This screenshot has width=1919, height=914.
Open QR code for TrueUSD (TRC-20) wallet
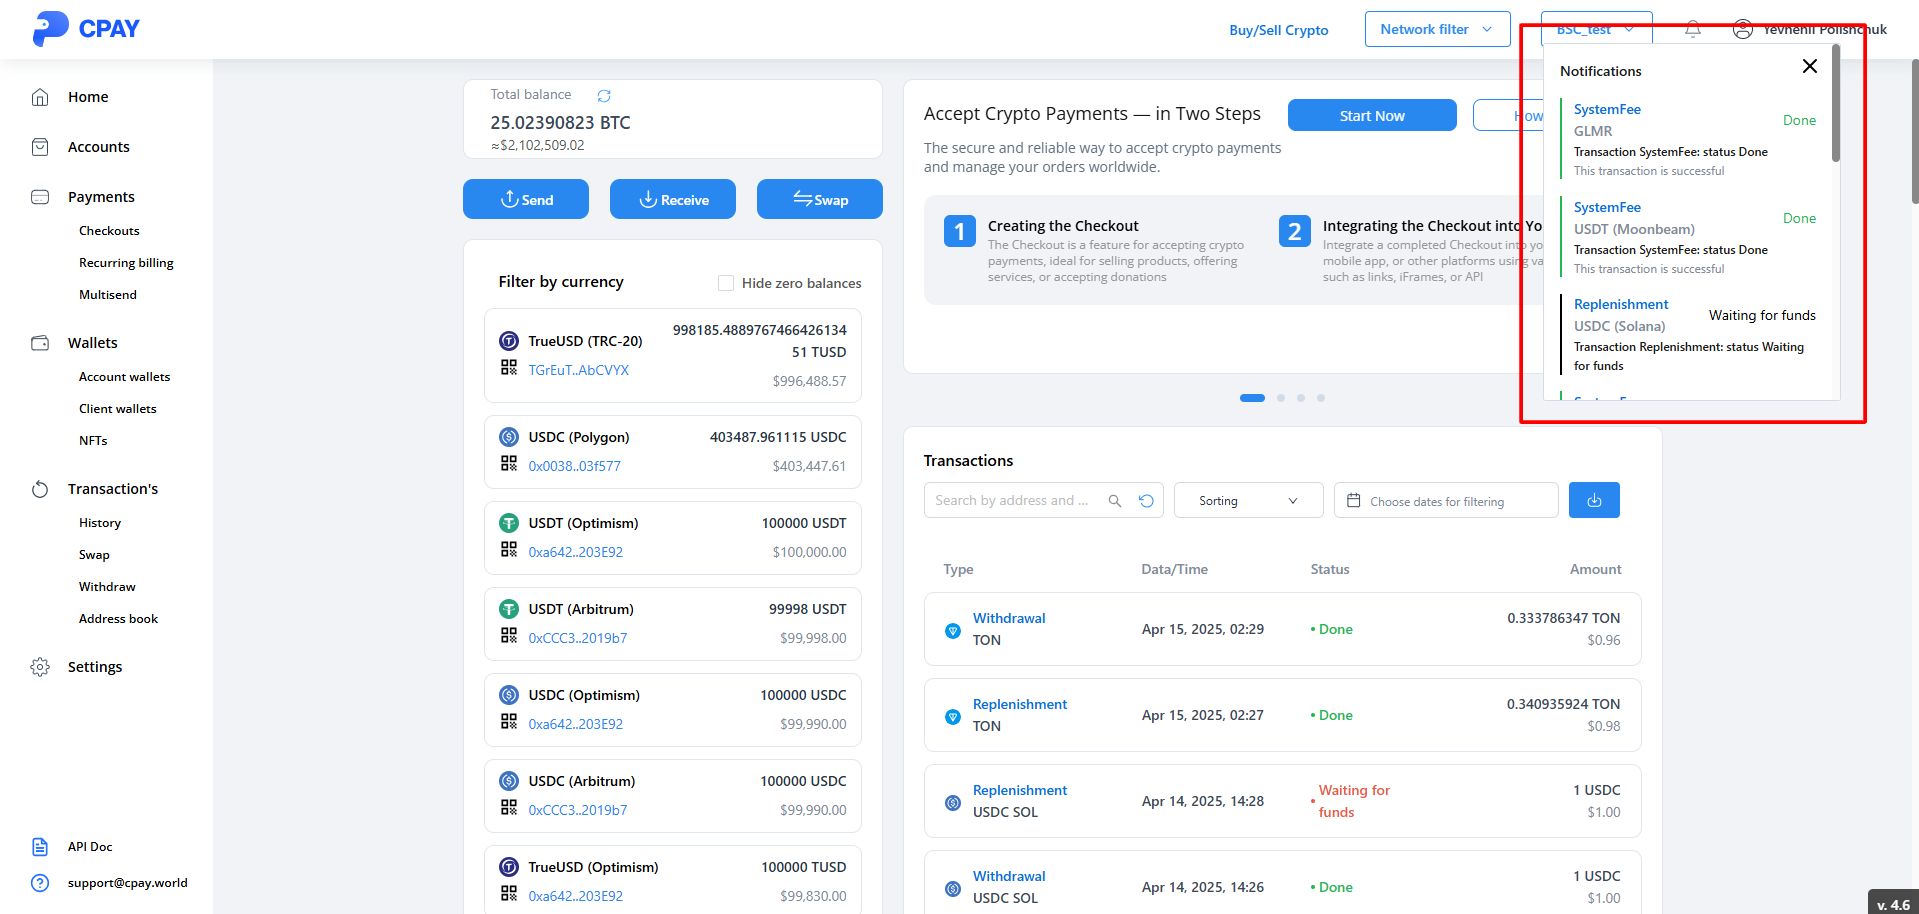509,368
